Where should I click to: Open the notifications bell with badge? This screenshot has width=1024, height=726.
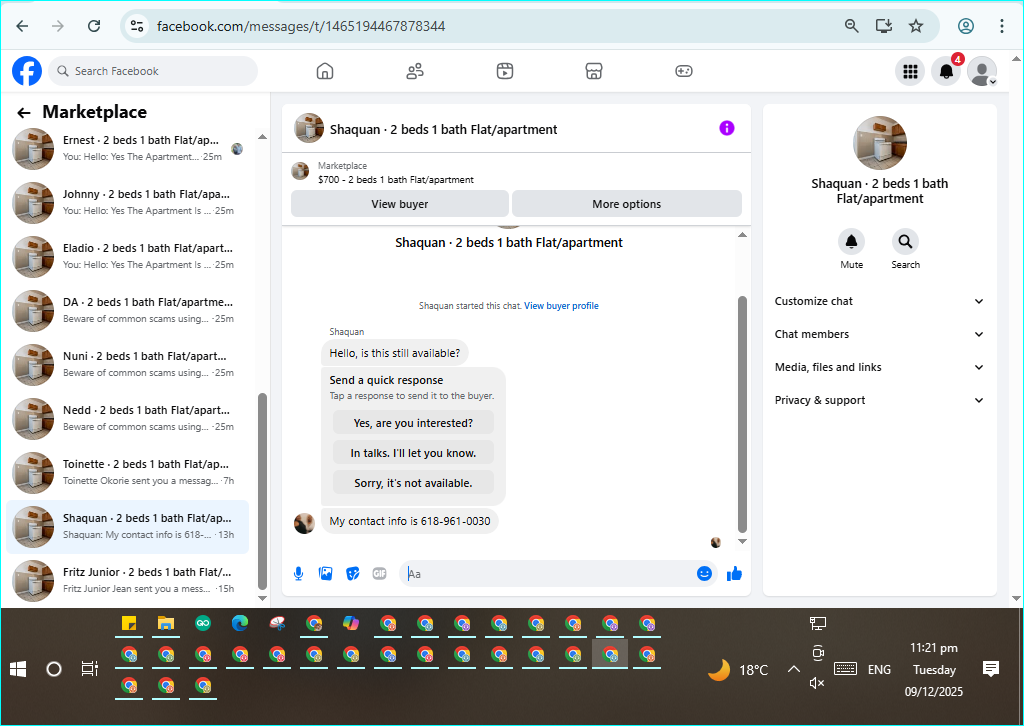[x=946, y=71]
